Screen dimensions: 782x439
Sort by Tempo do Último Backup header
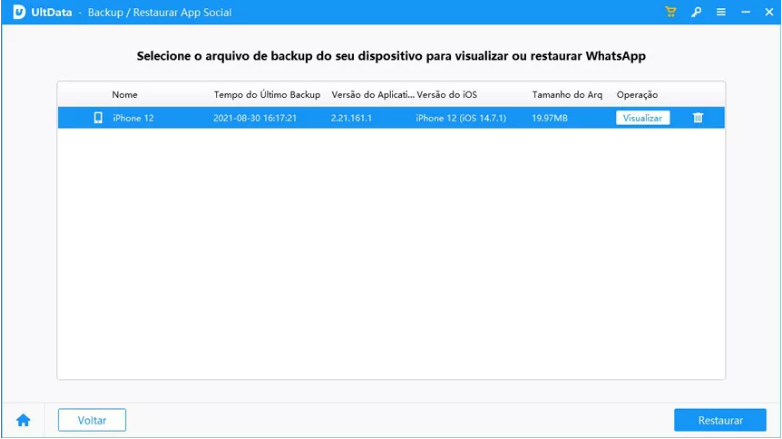[267, 94]
